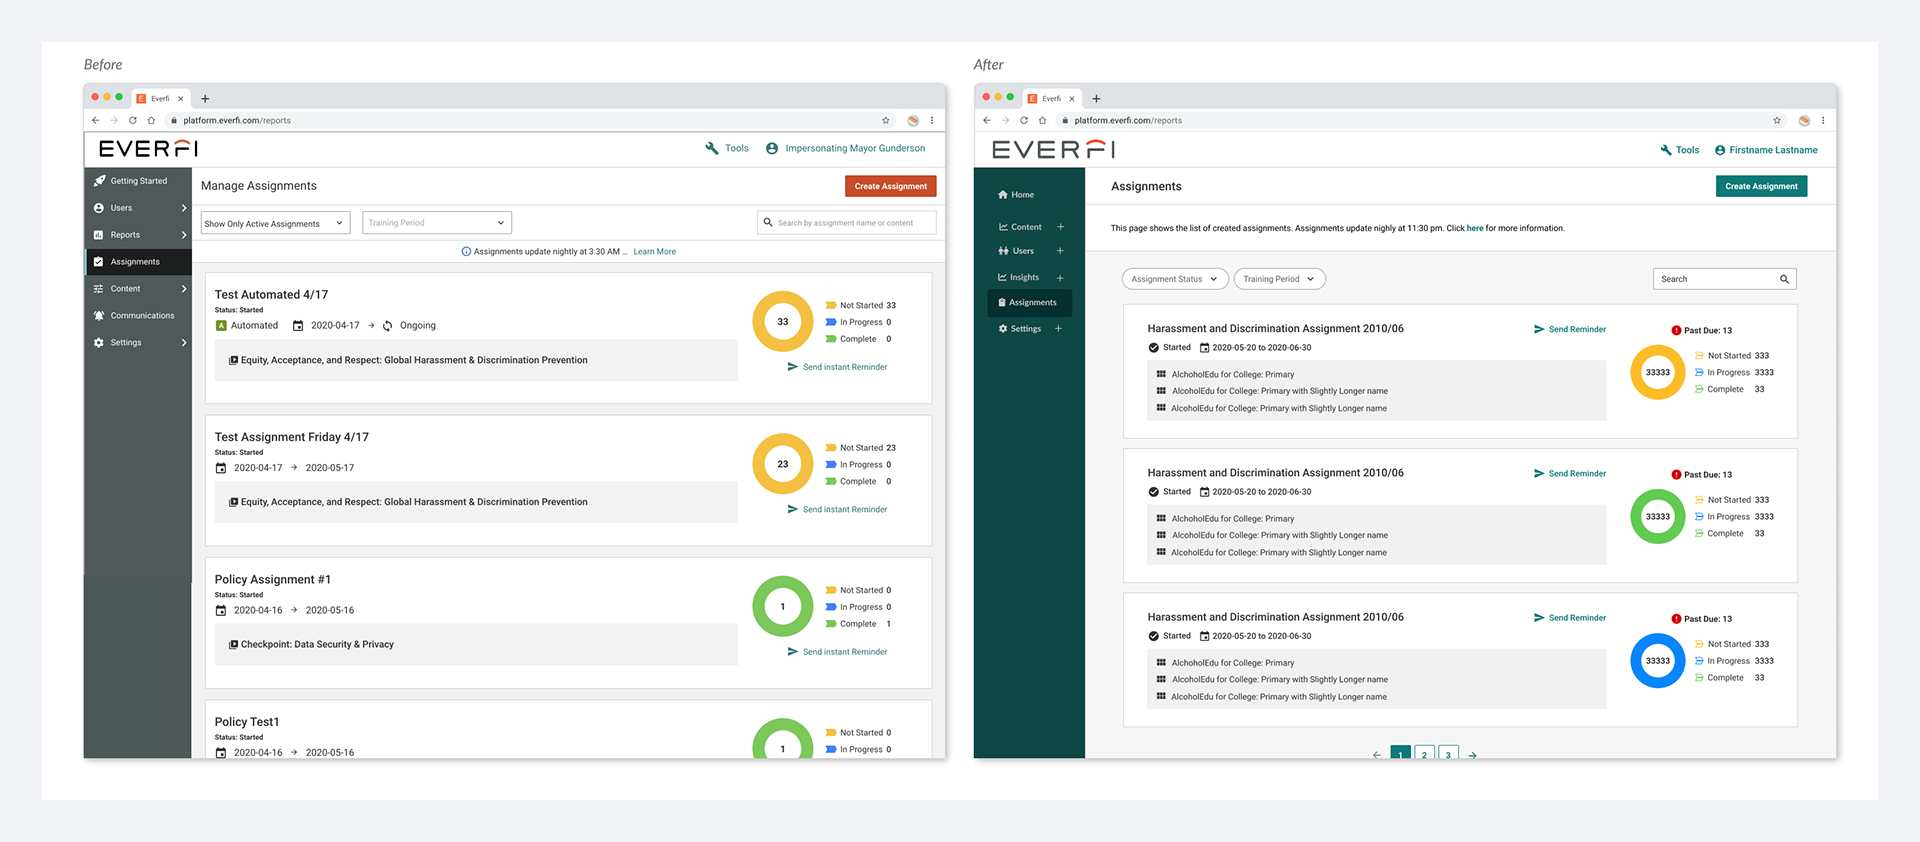Open Show Only Active Assignments dropdown
Screen dimensions: 1920x842
[x=275, y=223]
